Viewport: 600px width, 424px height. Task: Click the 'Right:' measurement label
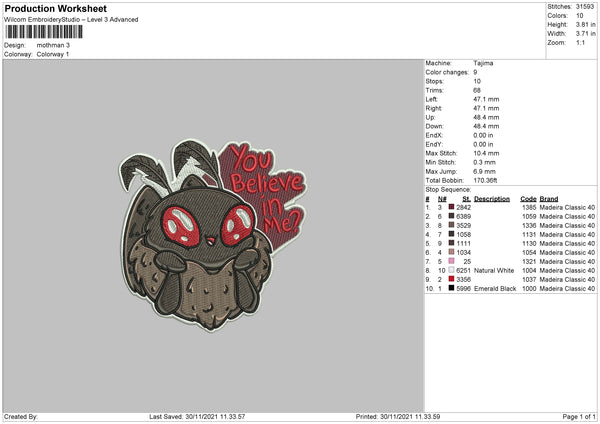tap(434, 108)
